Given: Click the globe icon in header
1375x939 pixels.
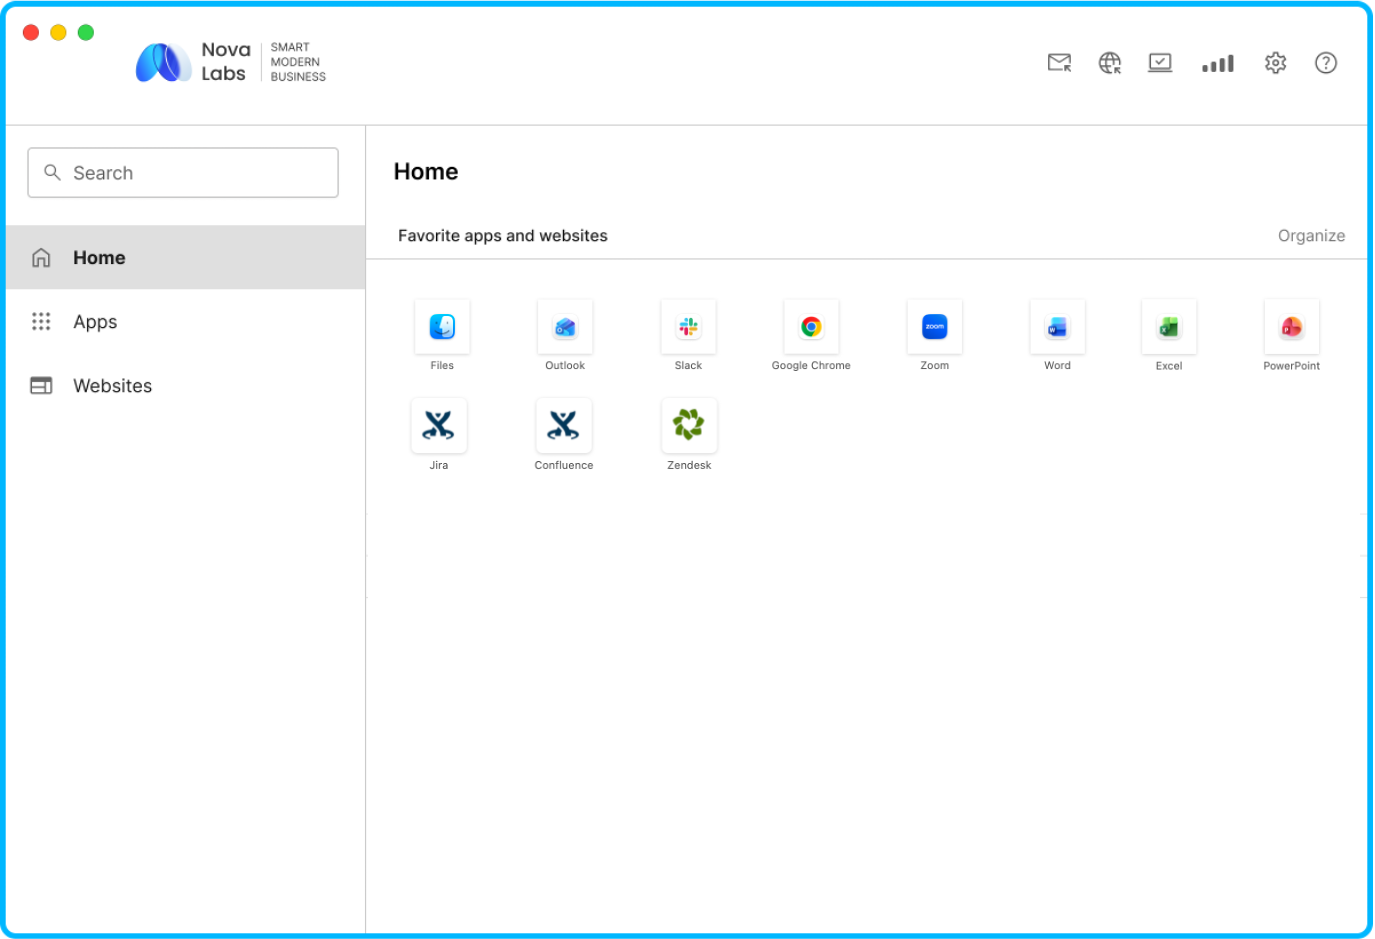Looking at the screenshot, I should pos(1110,63).
